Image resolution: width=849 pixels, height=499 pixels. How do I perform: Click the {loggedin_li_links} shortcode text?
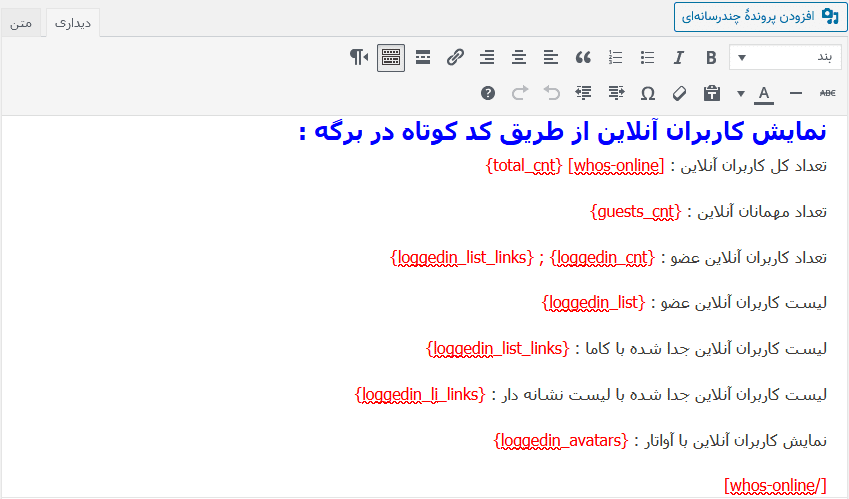(x=420, y=395)
